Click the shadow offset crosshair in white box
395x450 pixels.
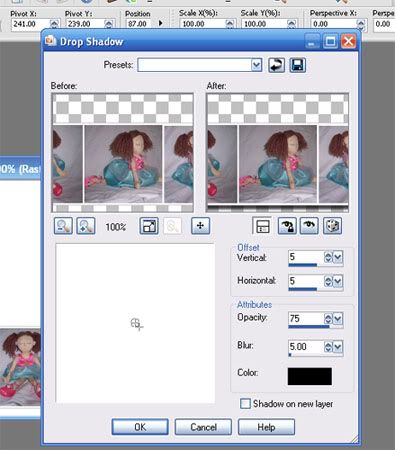(x=136, y=324)
